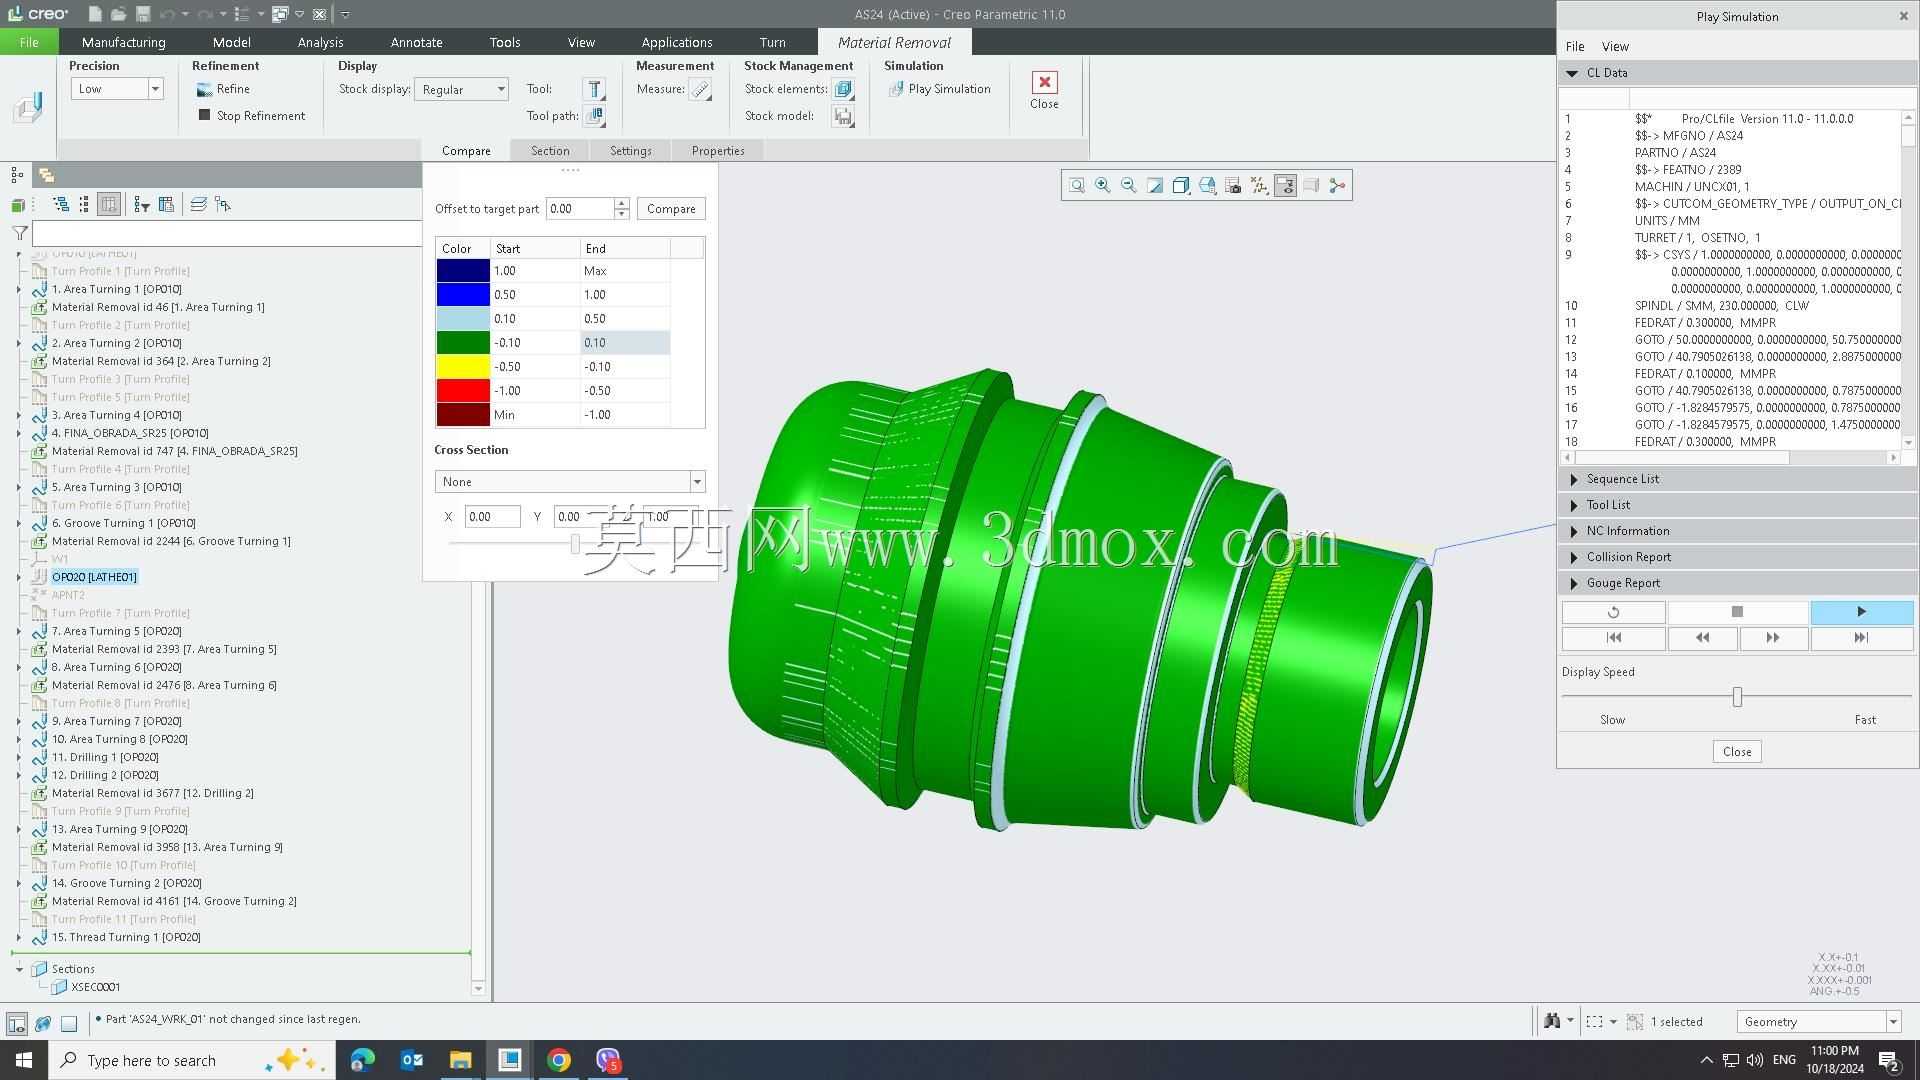Click the Stock elements icon
This screenshot has width=1920, height=1080.
(843, 89)
